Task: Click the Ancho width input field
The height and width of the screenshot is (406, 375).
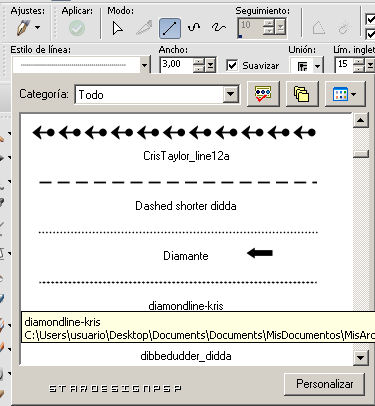Action: click(x=176, y=64)
